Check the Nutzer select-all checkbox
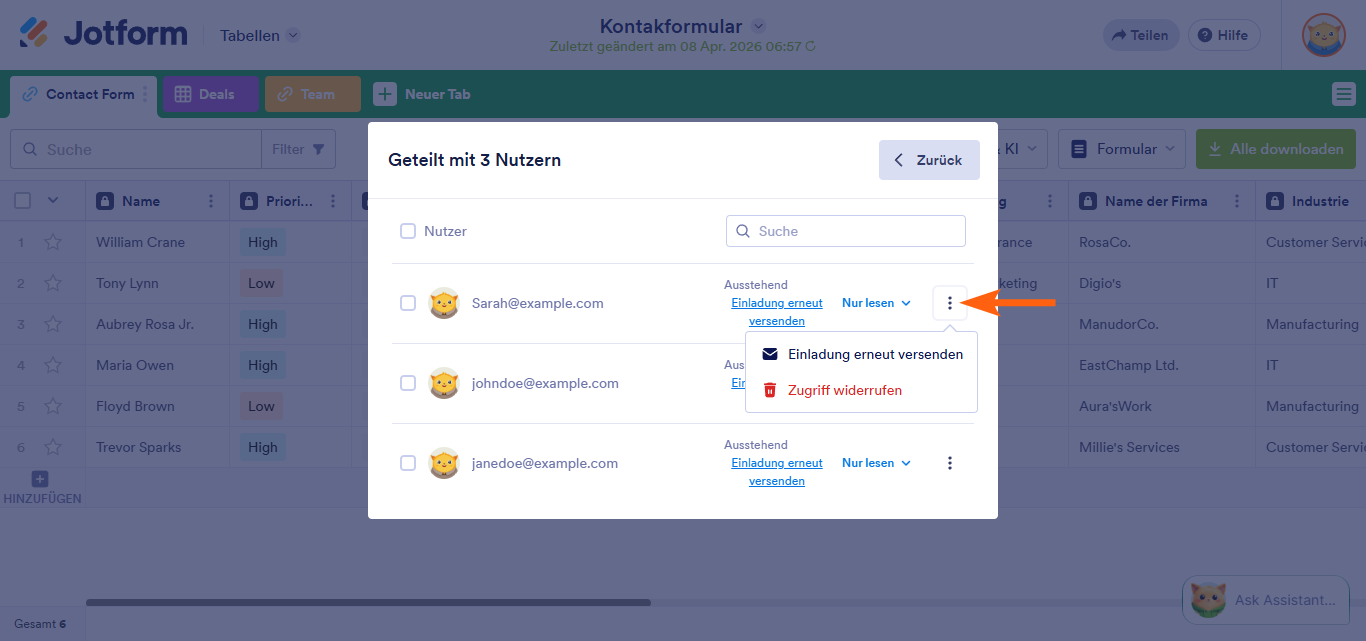 click(408, 231)
